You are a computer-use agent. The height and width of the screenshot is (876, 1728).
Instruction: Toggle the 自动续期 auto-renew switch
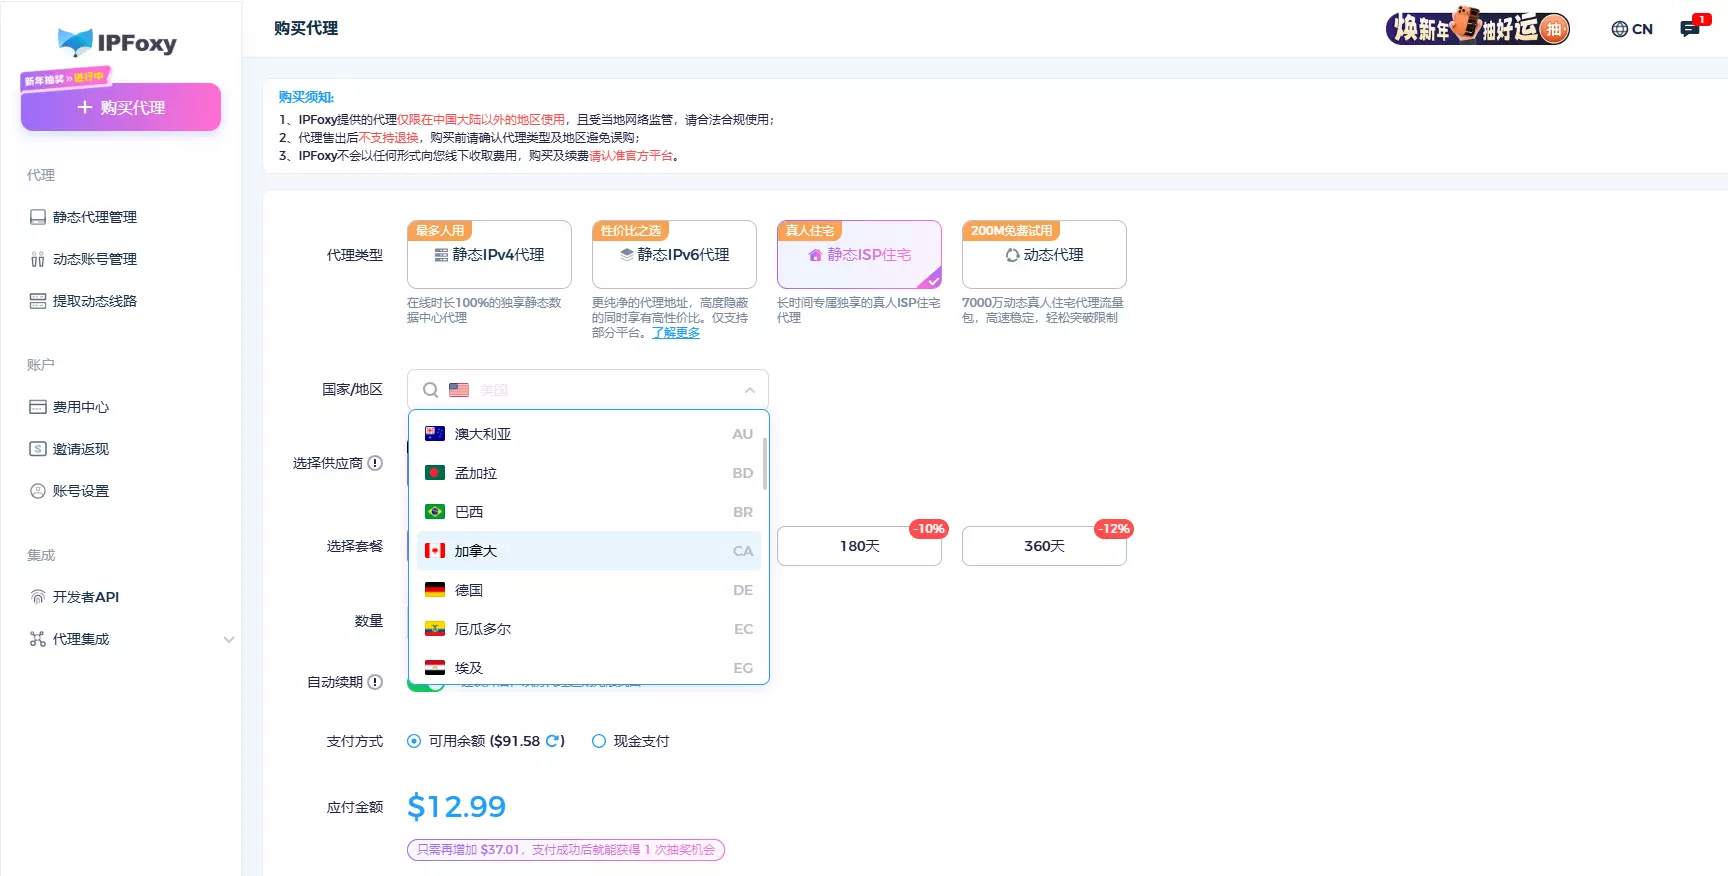point(427,686)
